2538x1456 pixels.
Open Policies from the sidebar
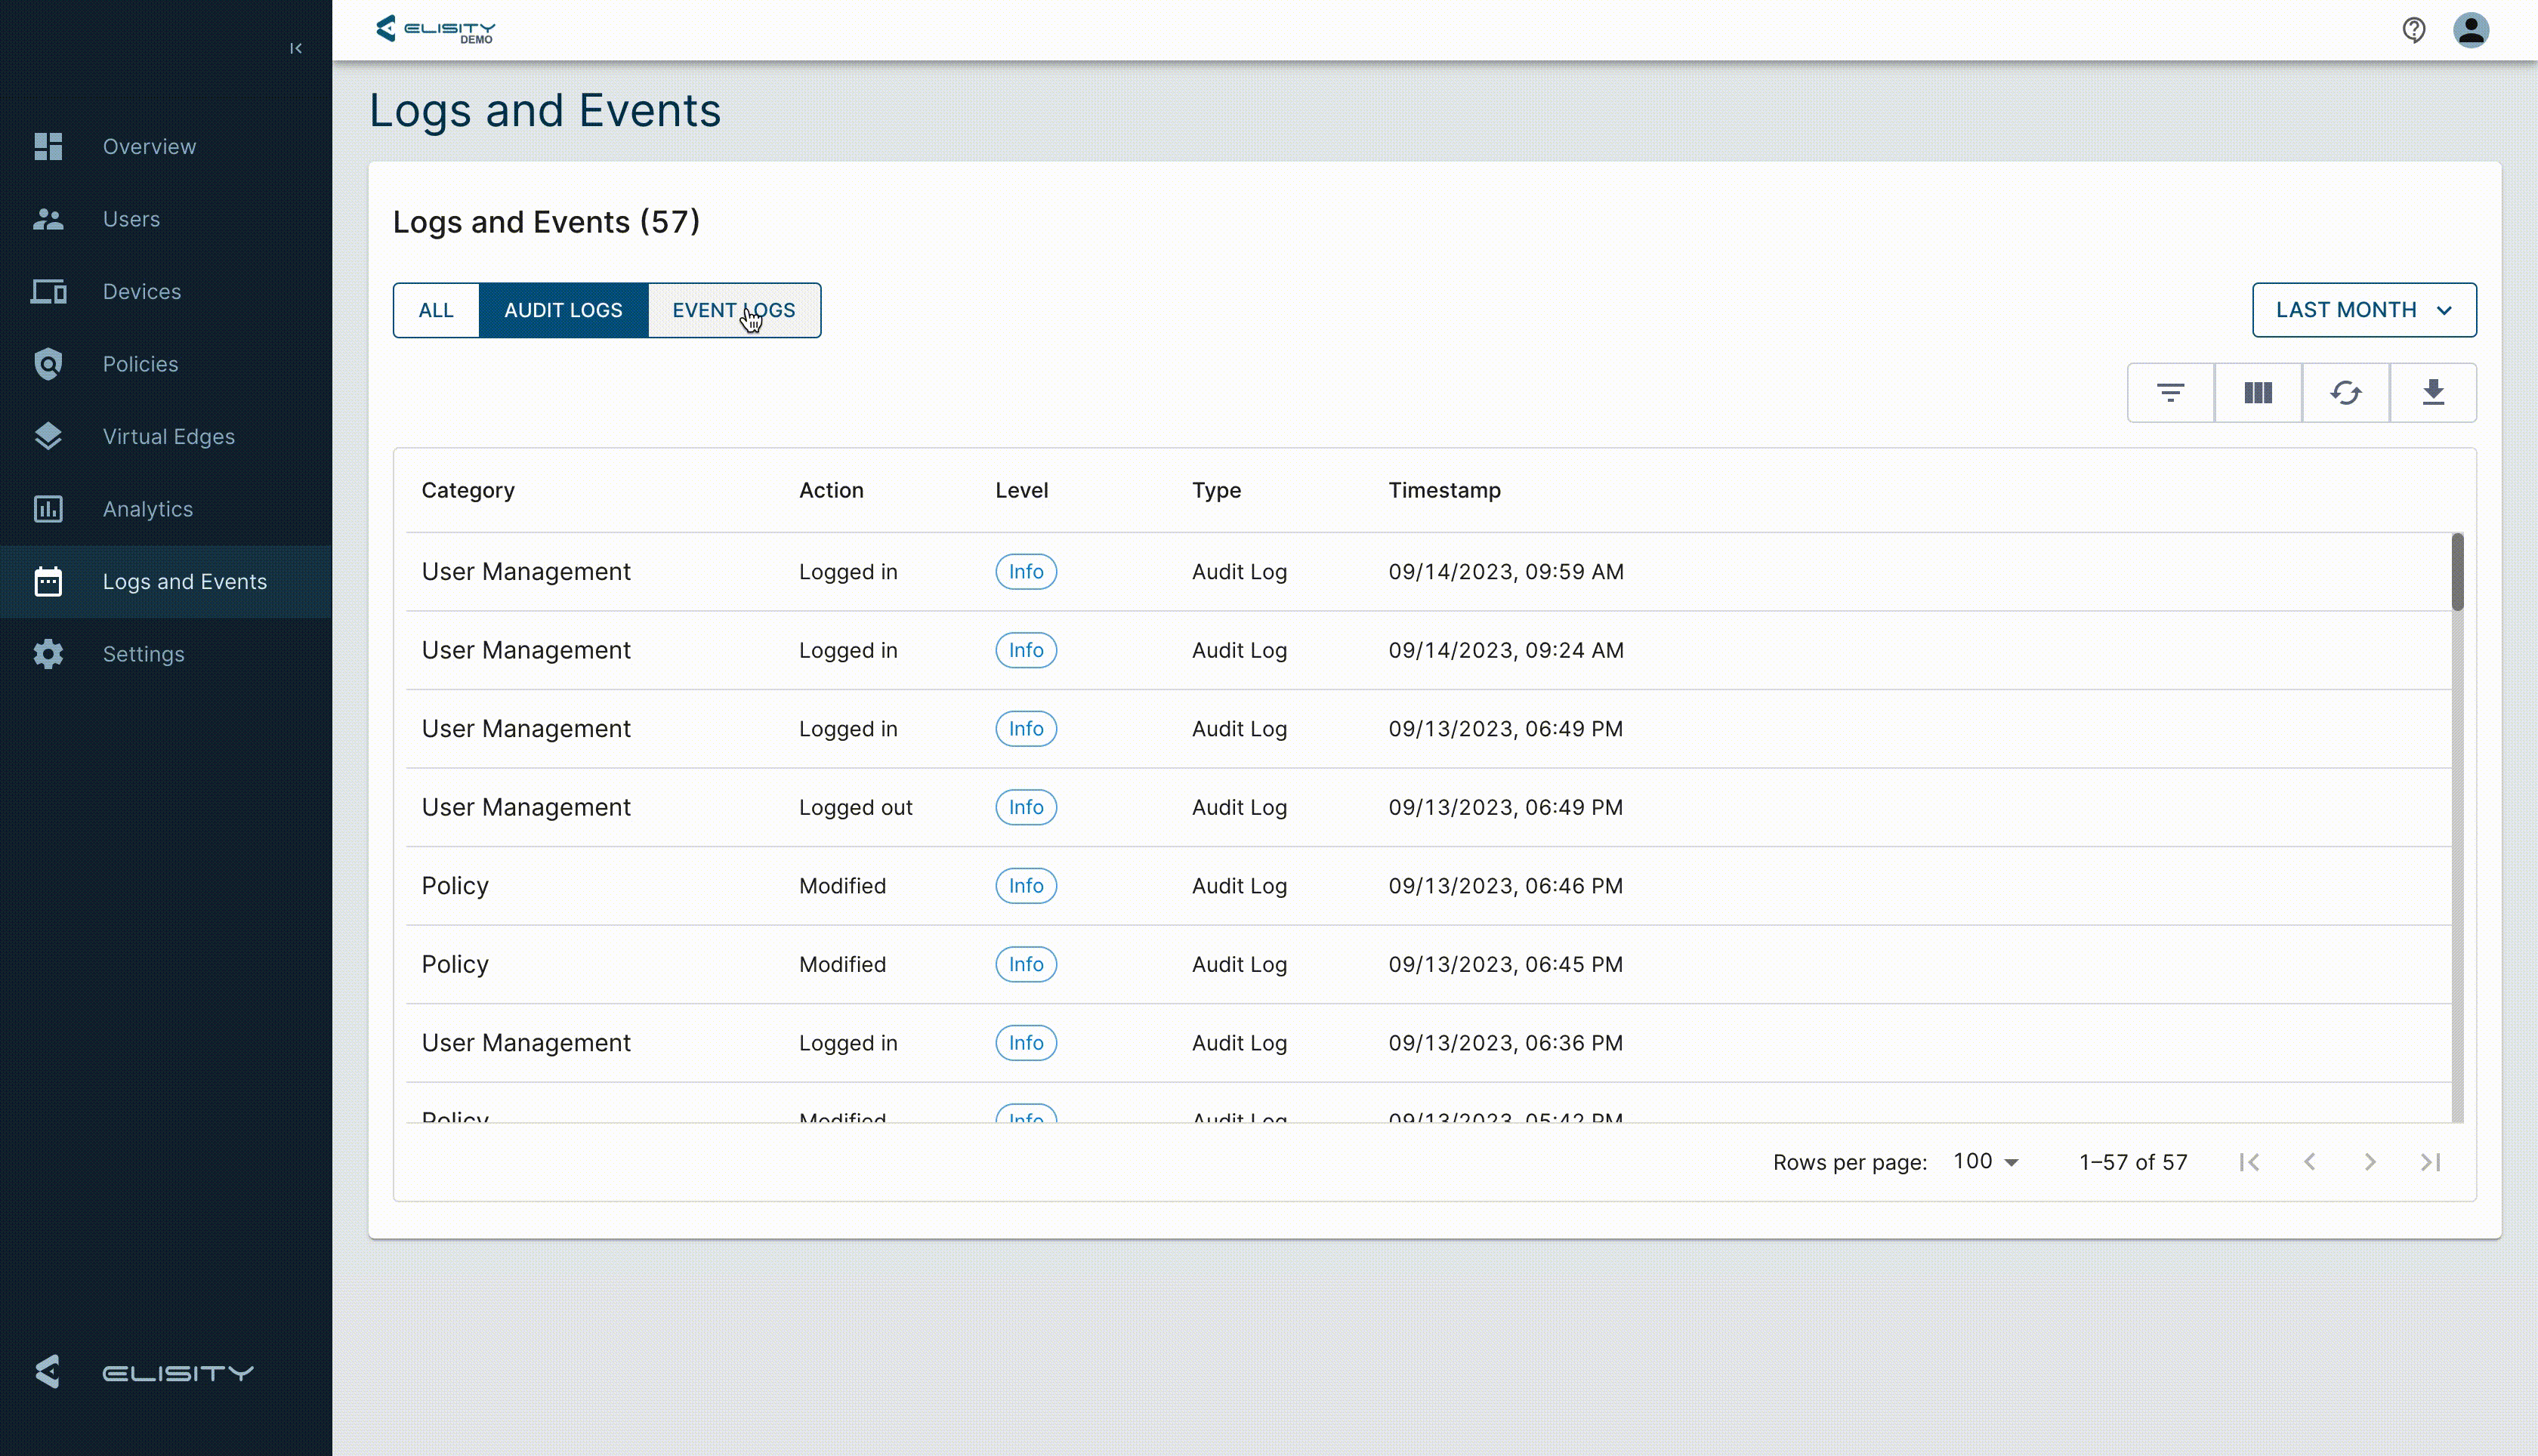[166, 364]
